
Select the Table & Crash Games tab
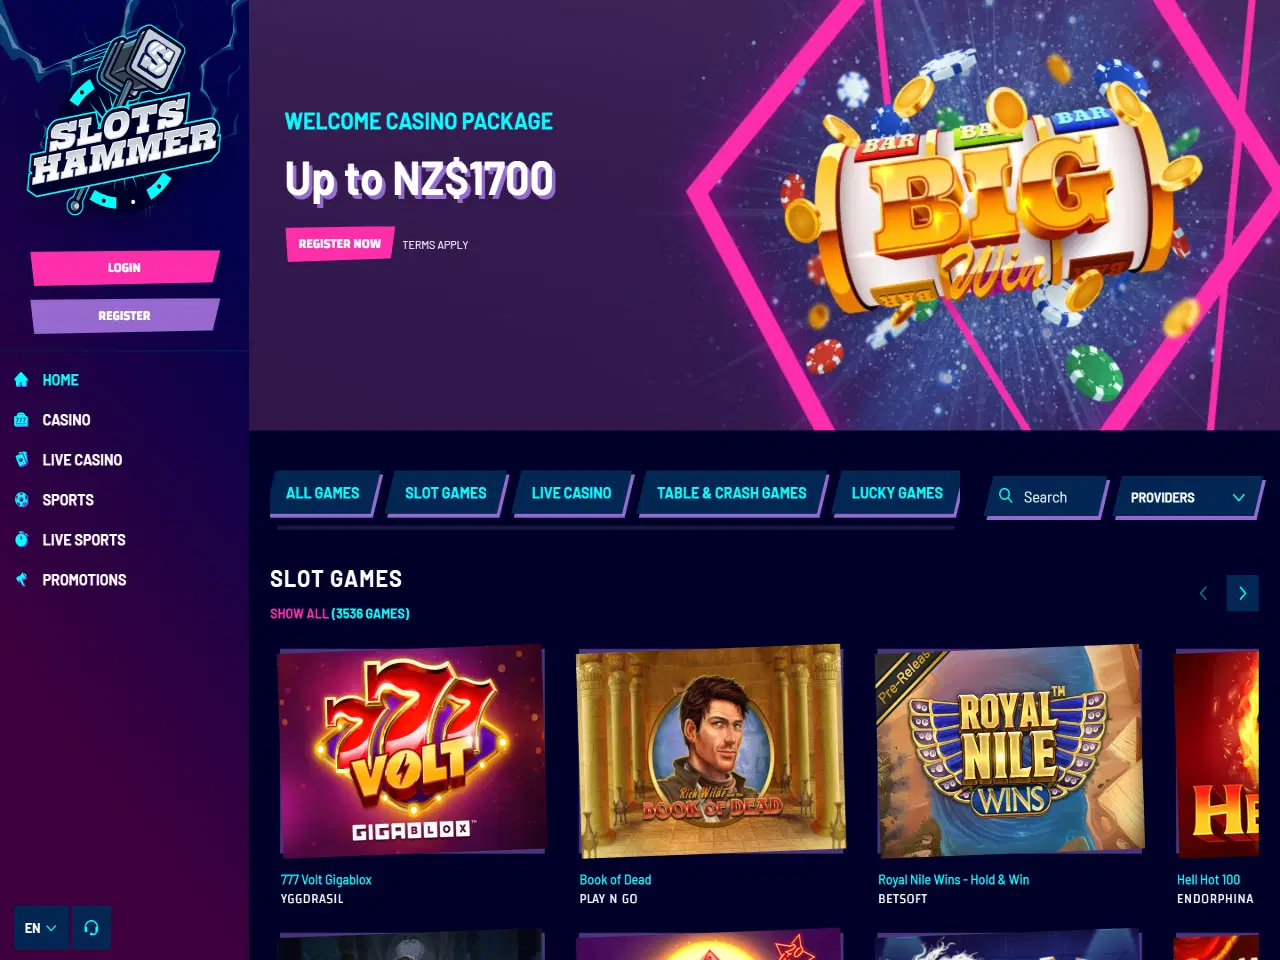coord(731,493)
